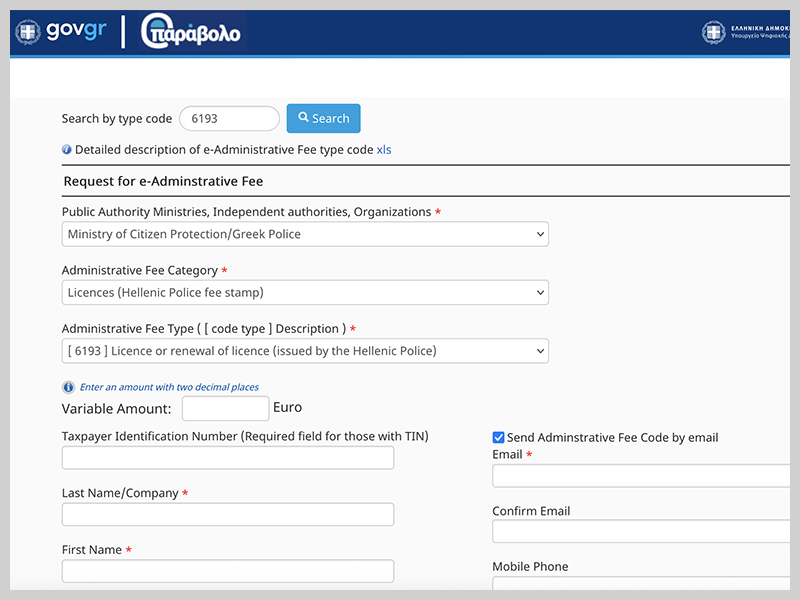
Task: Click the info icon beside Detailed description
Action: click(67, 150)
